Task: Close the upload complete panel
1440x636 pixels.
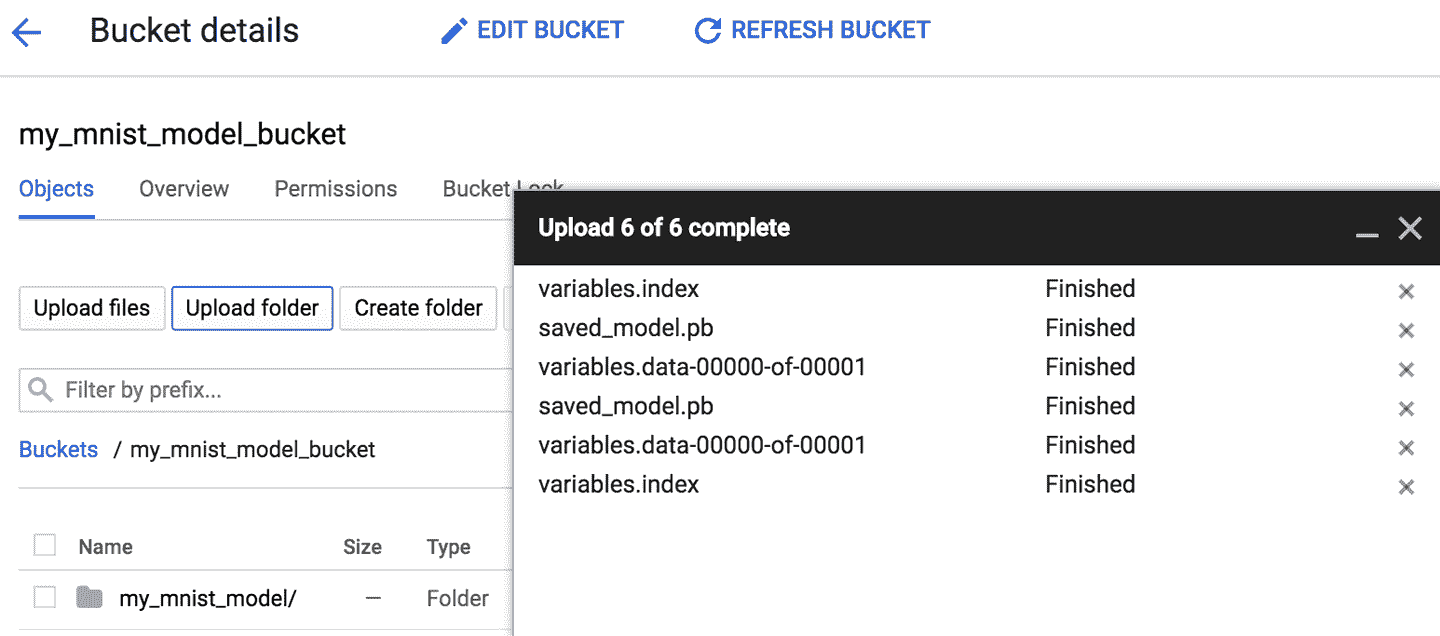Action: coord(1410,229)
